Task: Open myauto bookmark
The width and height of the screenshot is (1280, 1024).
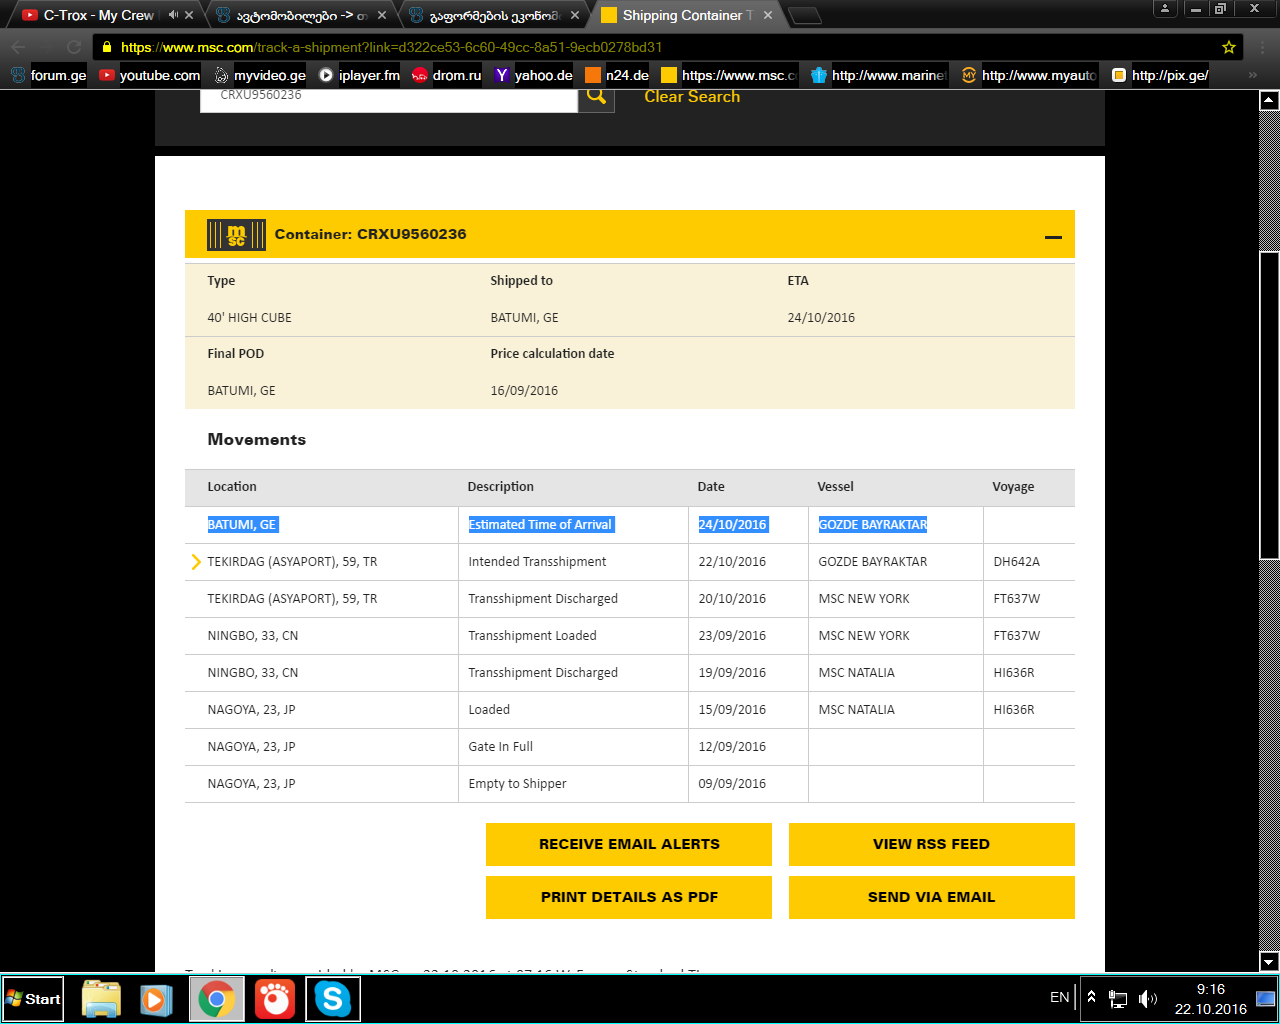Action: click(x=1029, y=75)
